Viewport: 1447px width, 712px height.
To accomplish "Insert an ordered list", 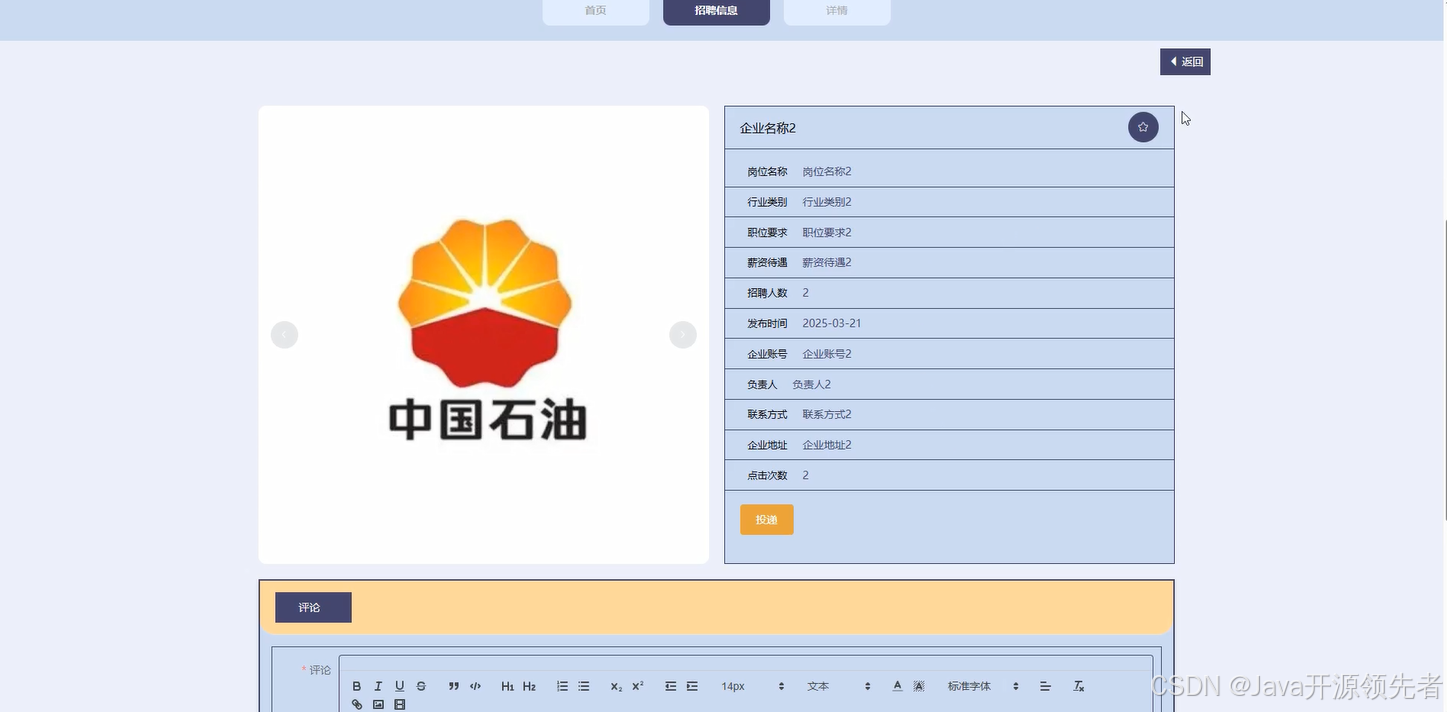I will pyautogui.click(x=562, y=686).
